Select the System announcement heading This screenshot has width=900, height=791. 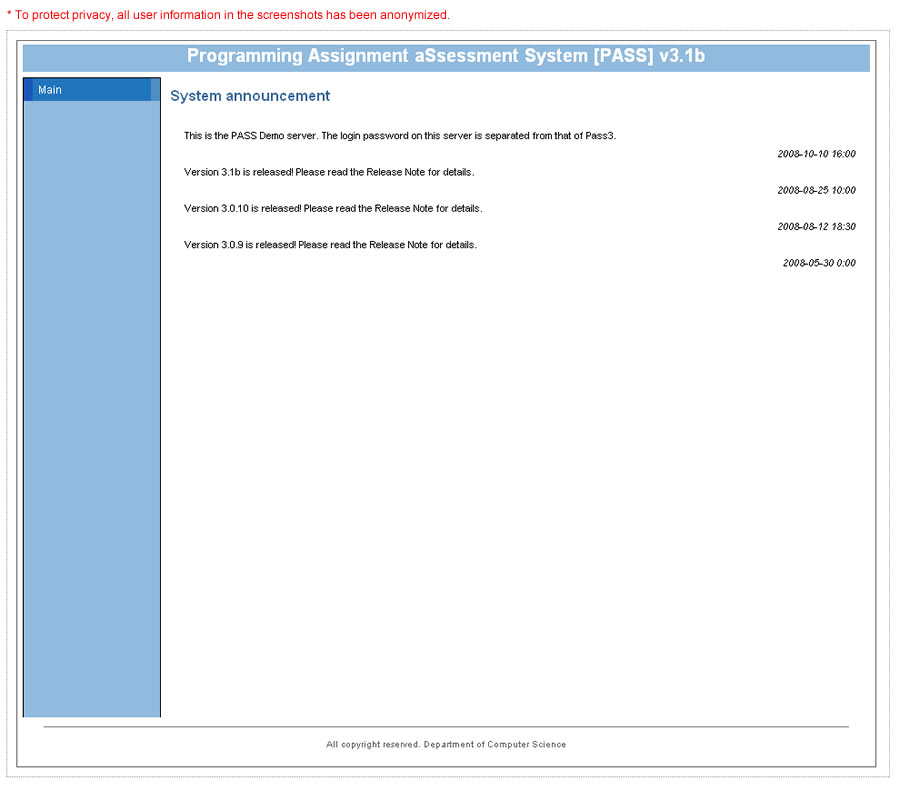250,96
